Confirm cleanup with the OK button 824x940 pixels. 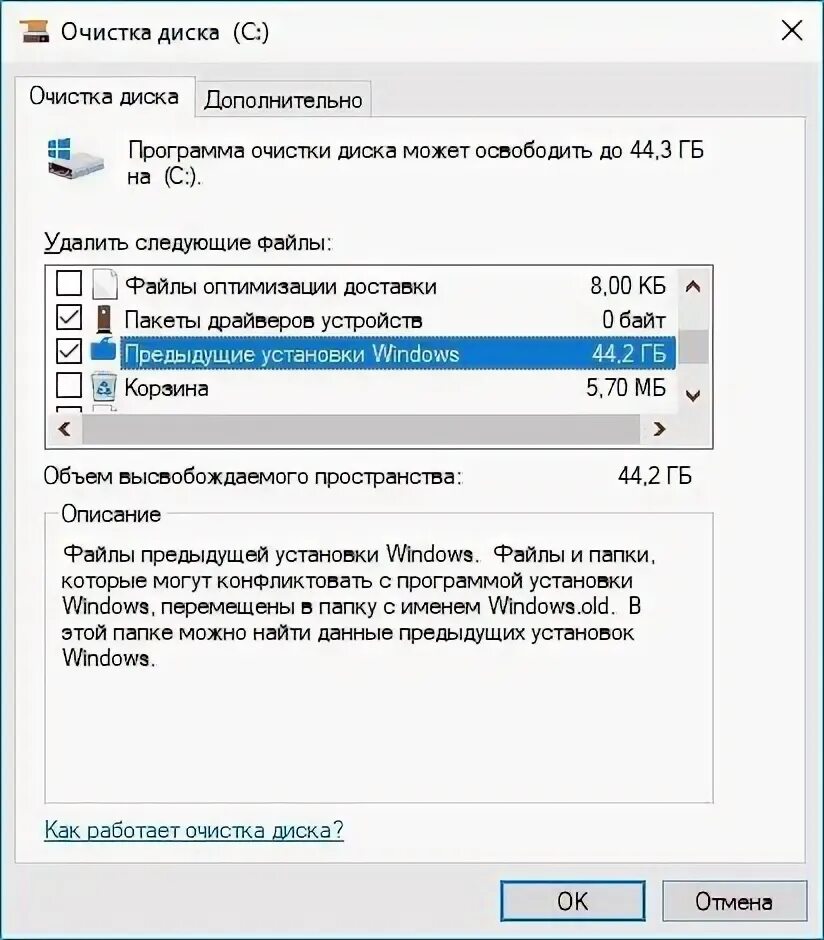click(x=573, y=901)
